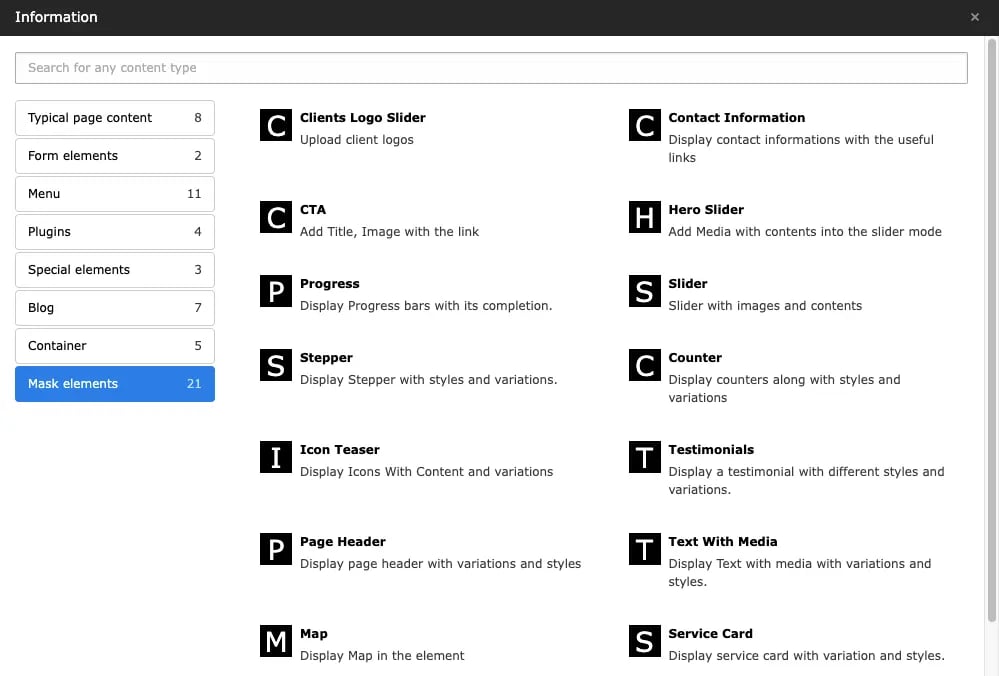Close the Information dialog
Viewport: 999px width, 676px height.
coord(975,17)
